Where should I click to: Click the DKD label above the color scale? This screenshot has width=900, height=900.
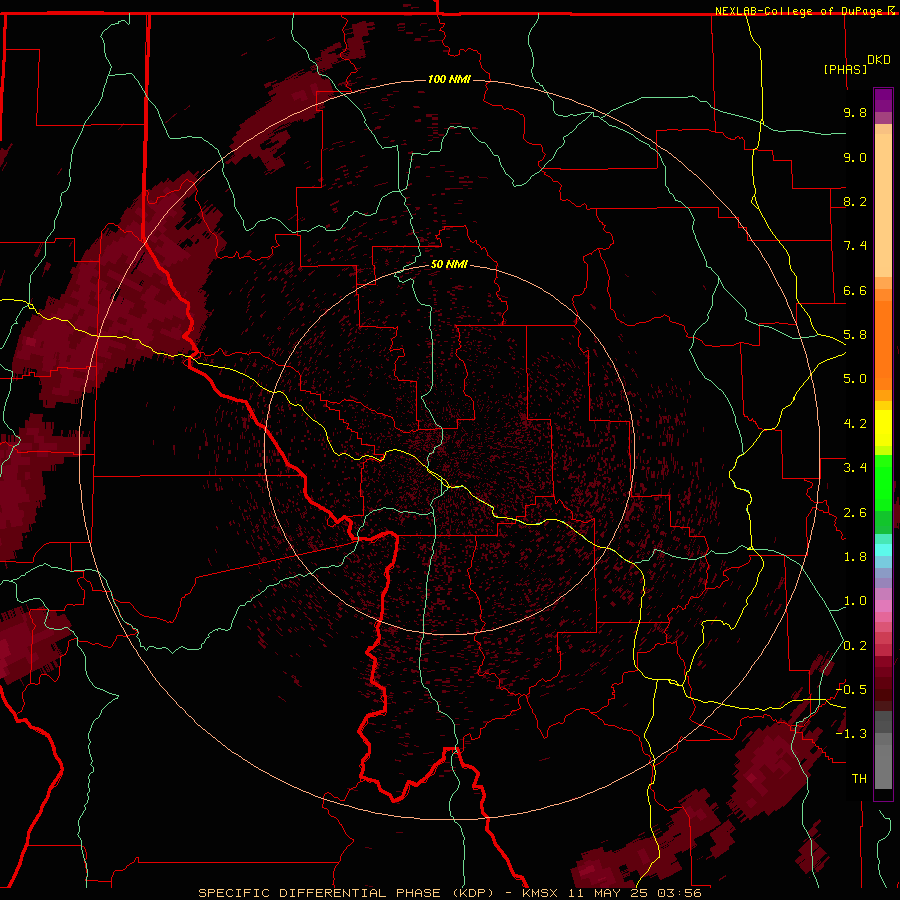coord(879,60)
